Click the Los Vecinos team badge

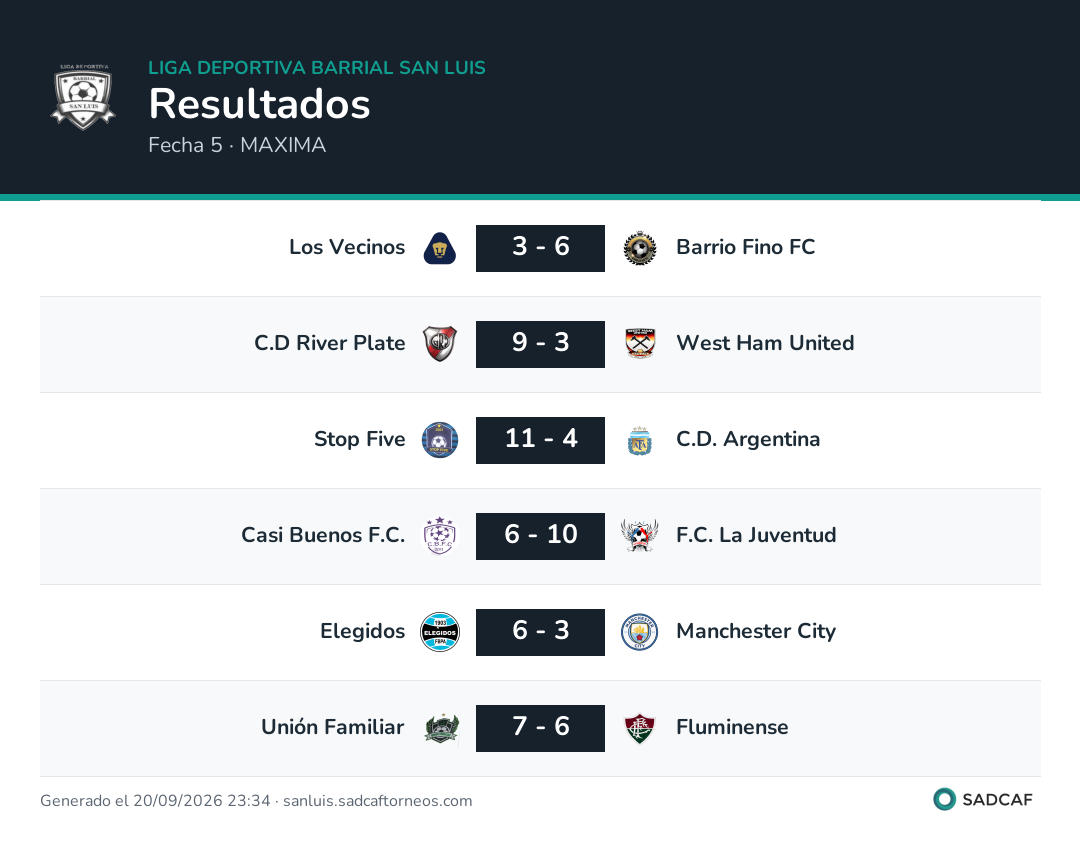tap(439, 249)
